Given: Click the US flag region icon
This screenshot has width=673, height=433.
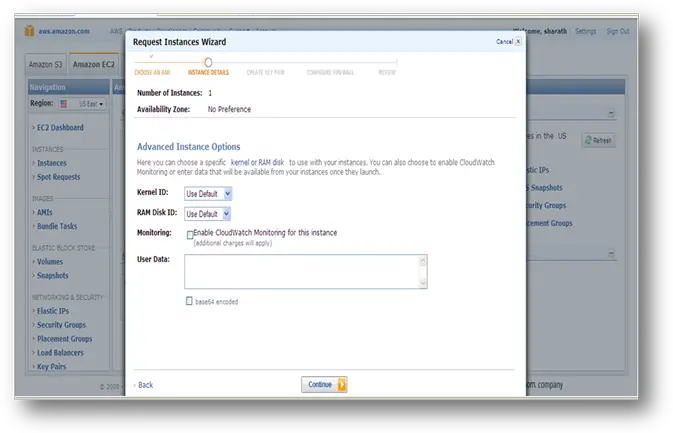Looking at the screenshot, I should 64,104.
